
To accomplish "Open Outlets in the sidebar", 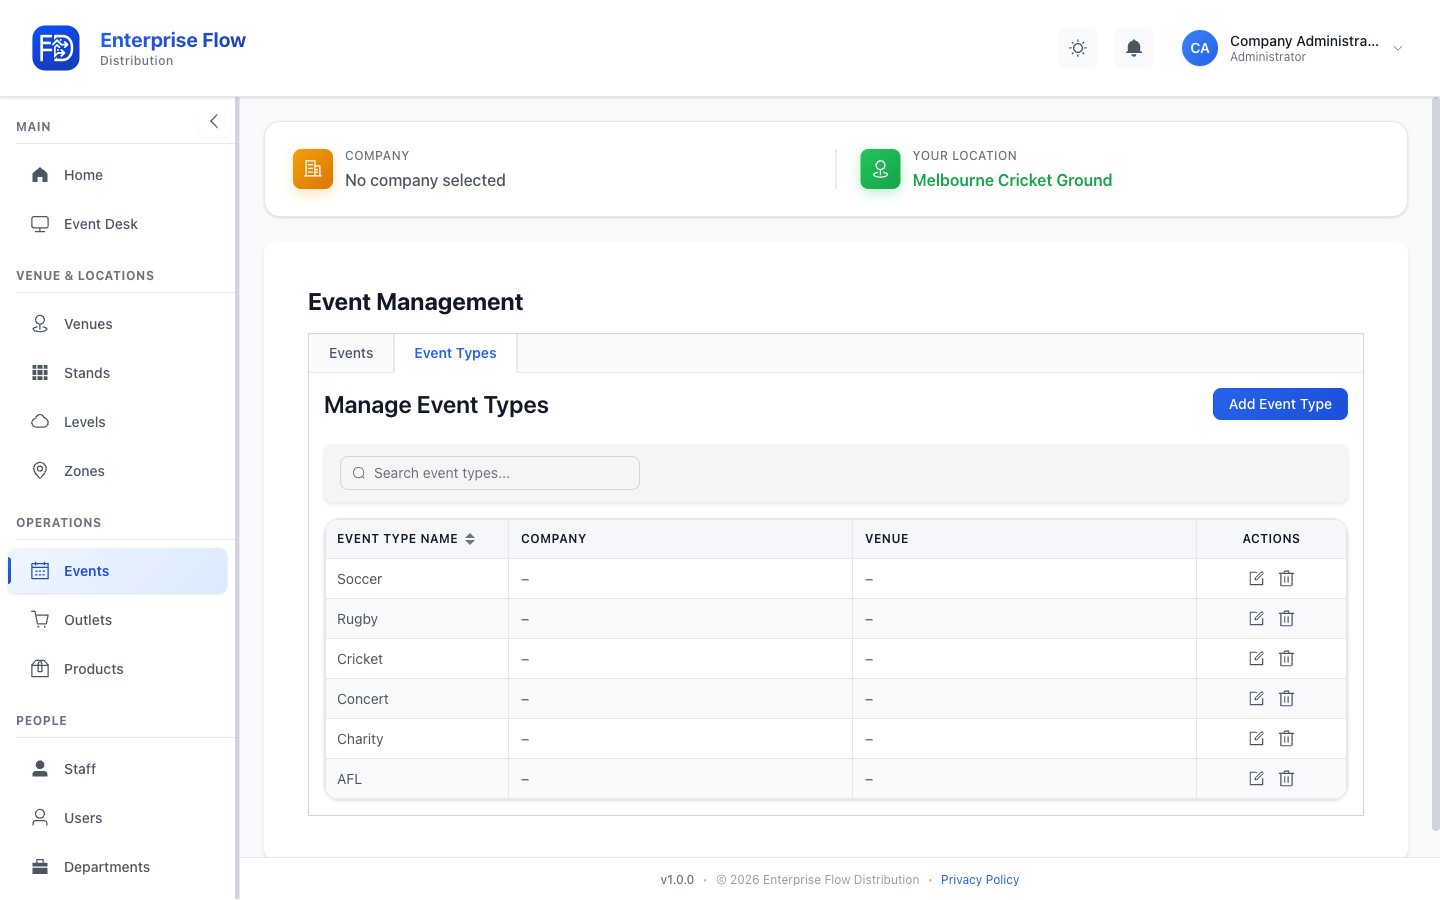I will [118, 620].
